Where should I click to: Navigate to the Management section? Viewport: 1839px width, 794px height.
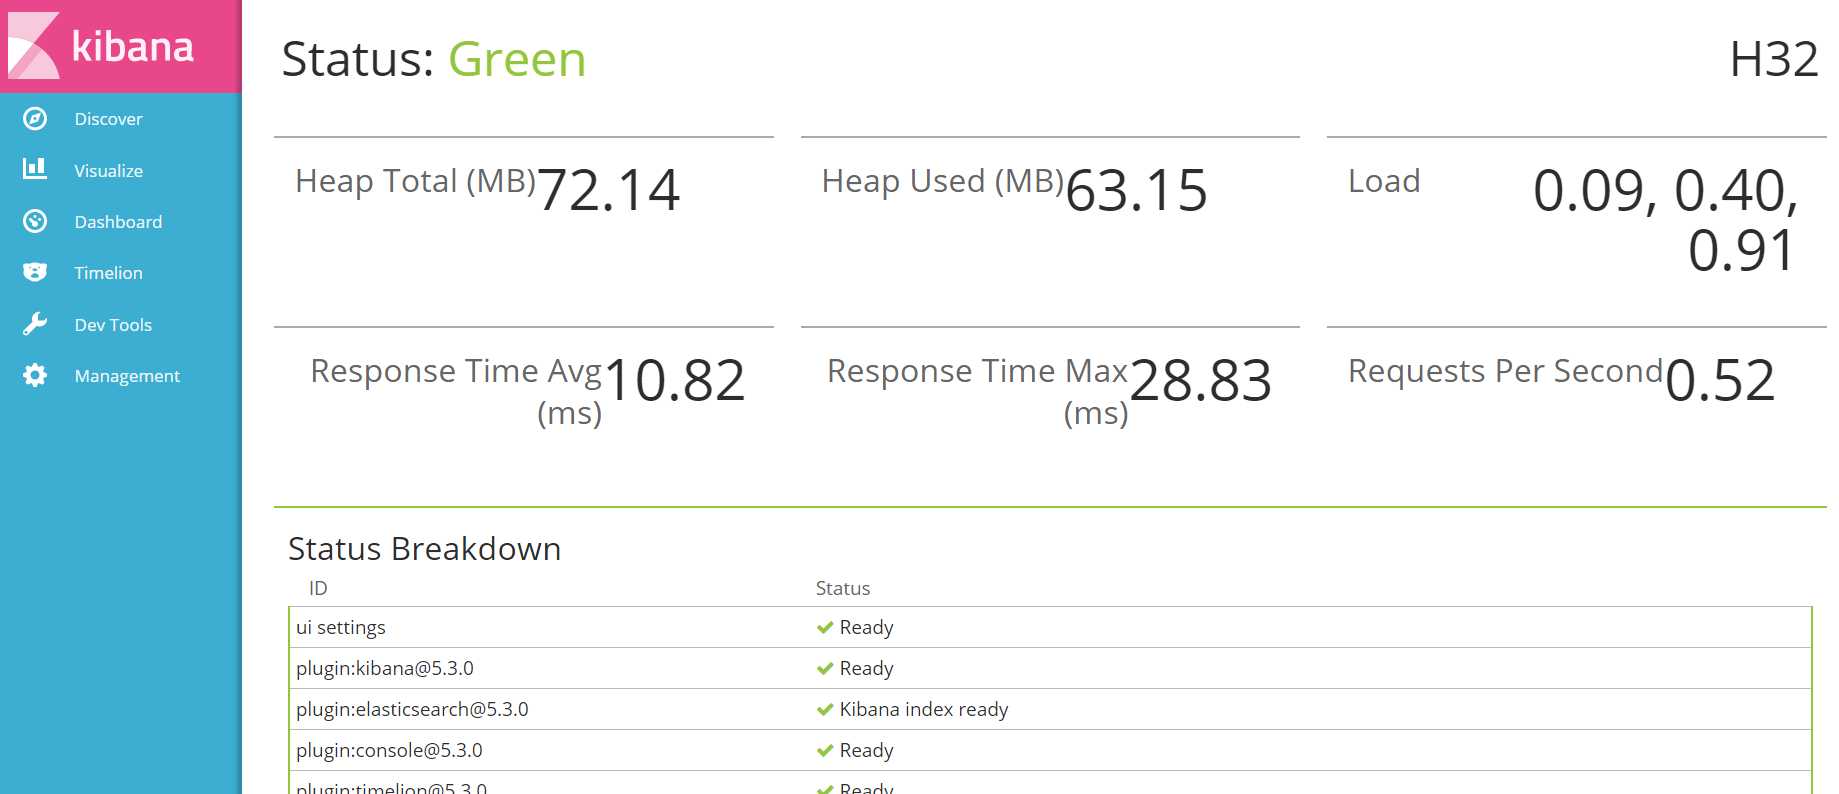[127, 376]
